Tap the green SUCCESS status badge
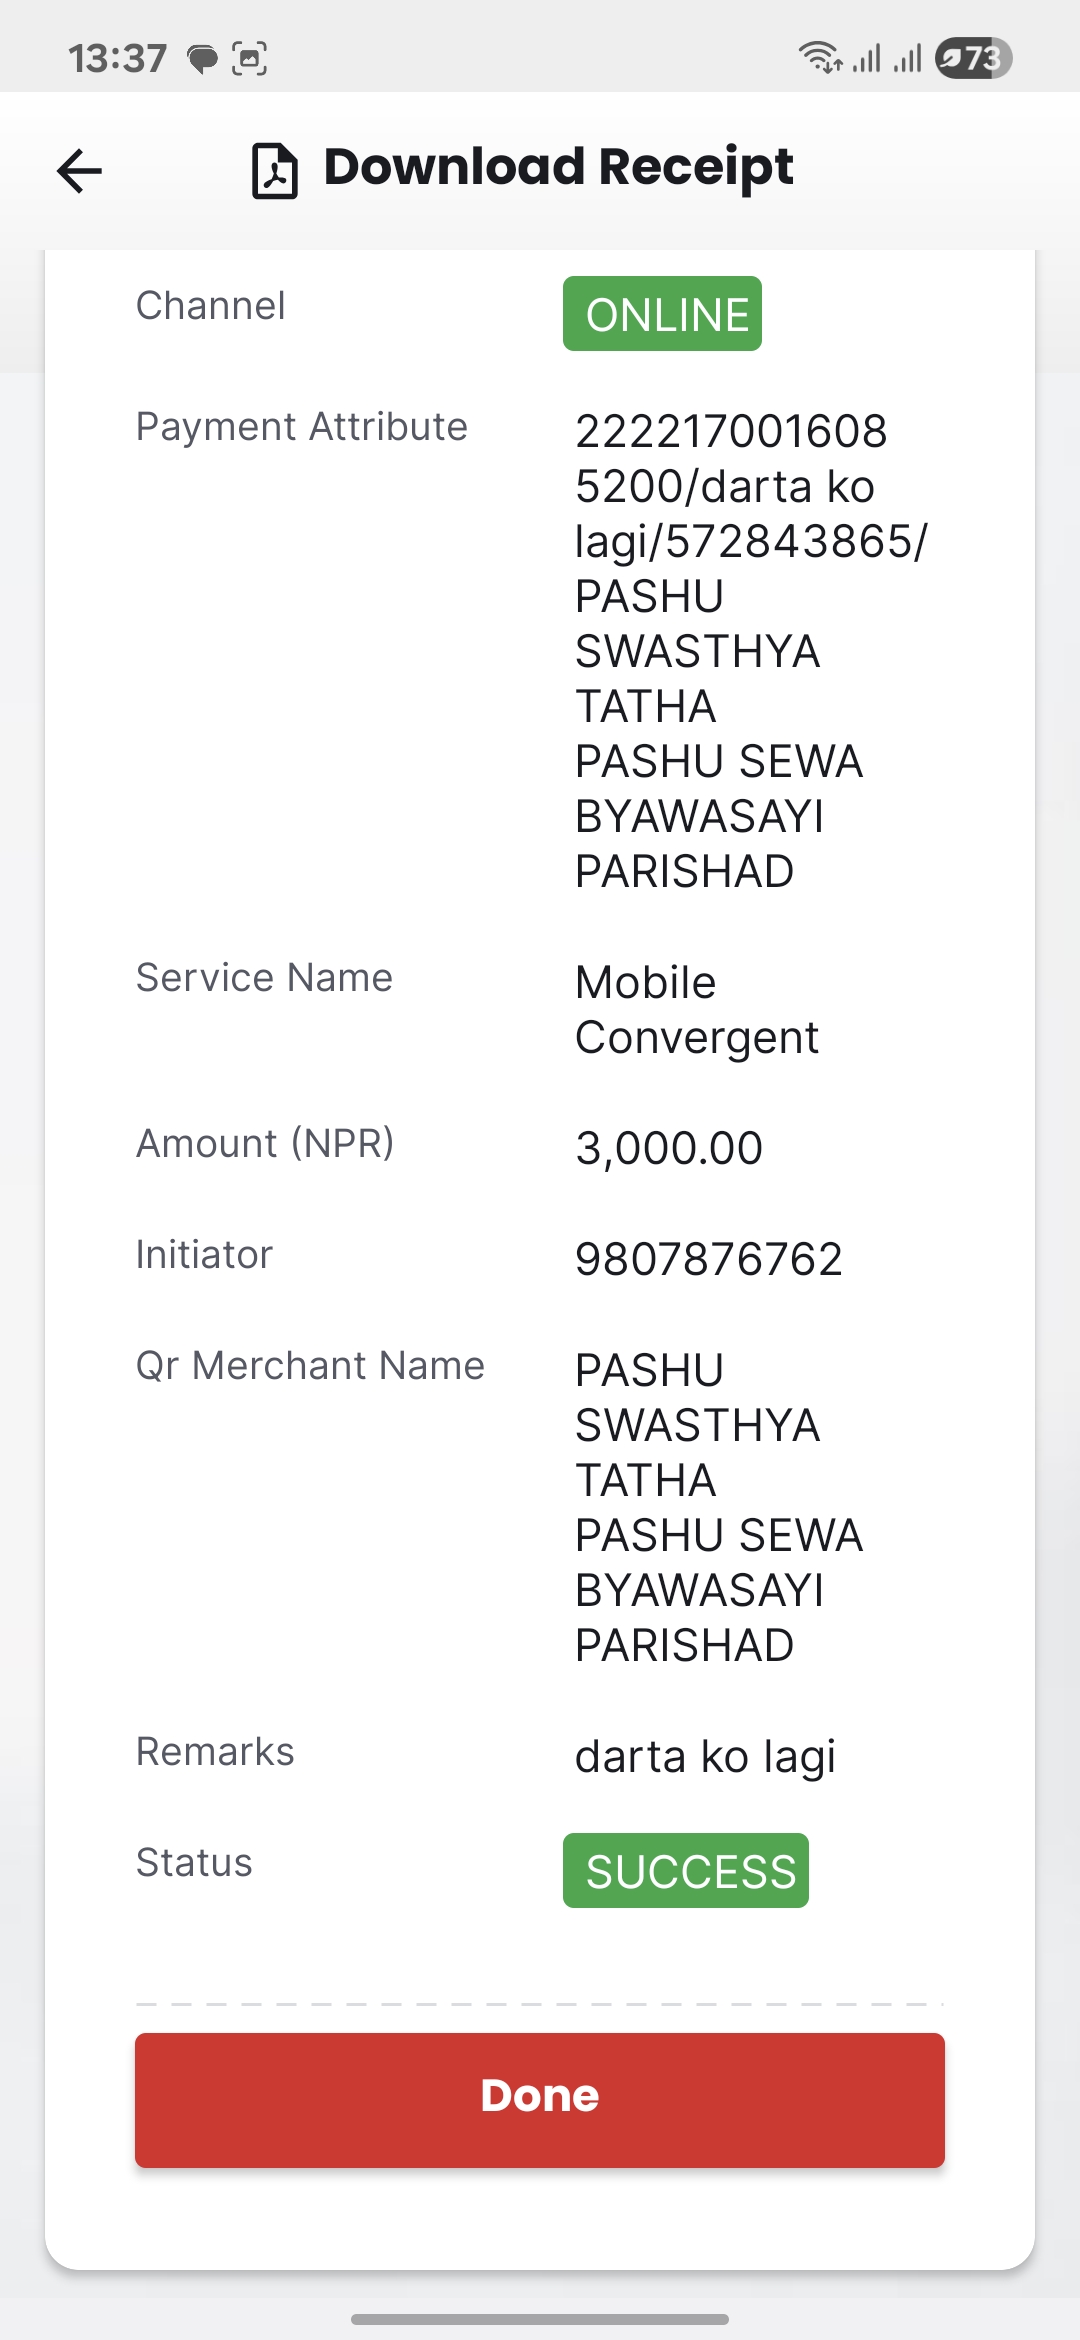1080x2340 pixels. pos(686,1870)
